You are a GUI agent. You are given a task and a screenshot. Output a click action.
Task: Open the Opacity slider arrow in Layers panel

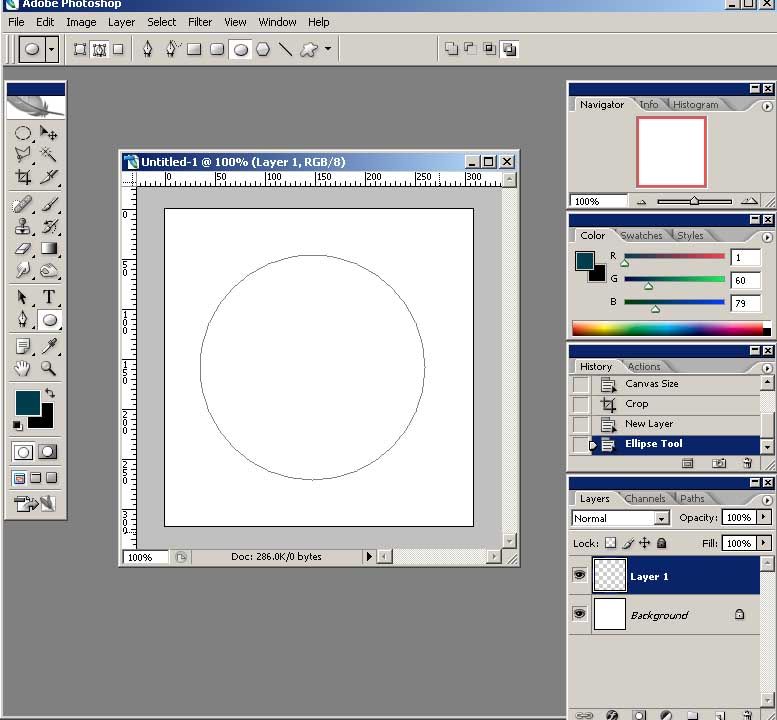click(765, 517)
